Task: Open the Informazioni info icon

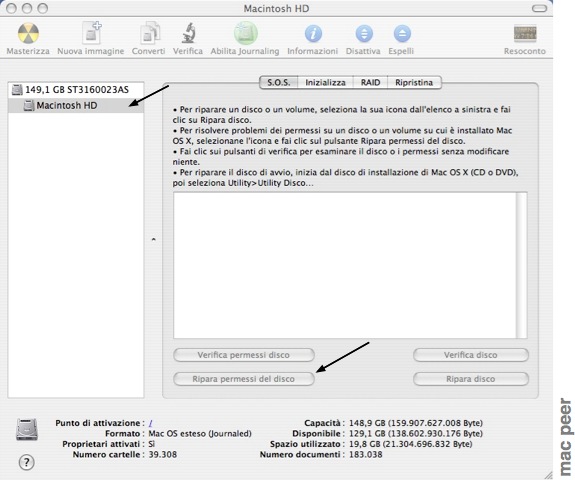Action: coord(313,34)
